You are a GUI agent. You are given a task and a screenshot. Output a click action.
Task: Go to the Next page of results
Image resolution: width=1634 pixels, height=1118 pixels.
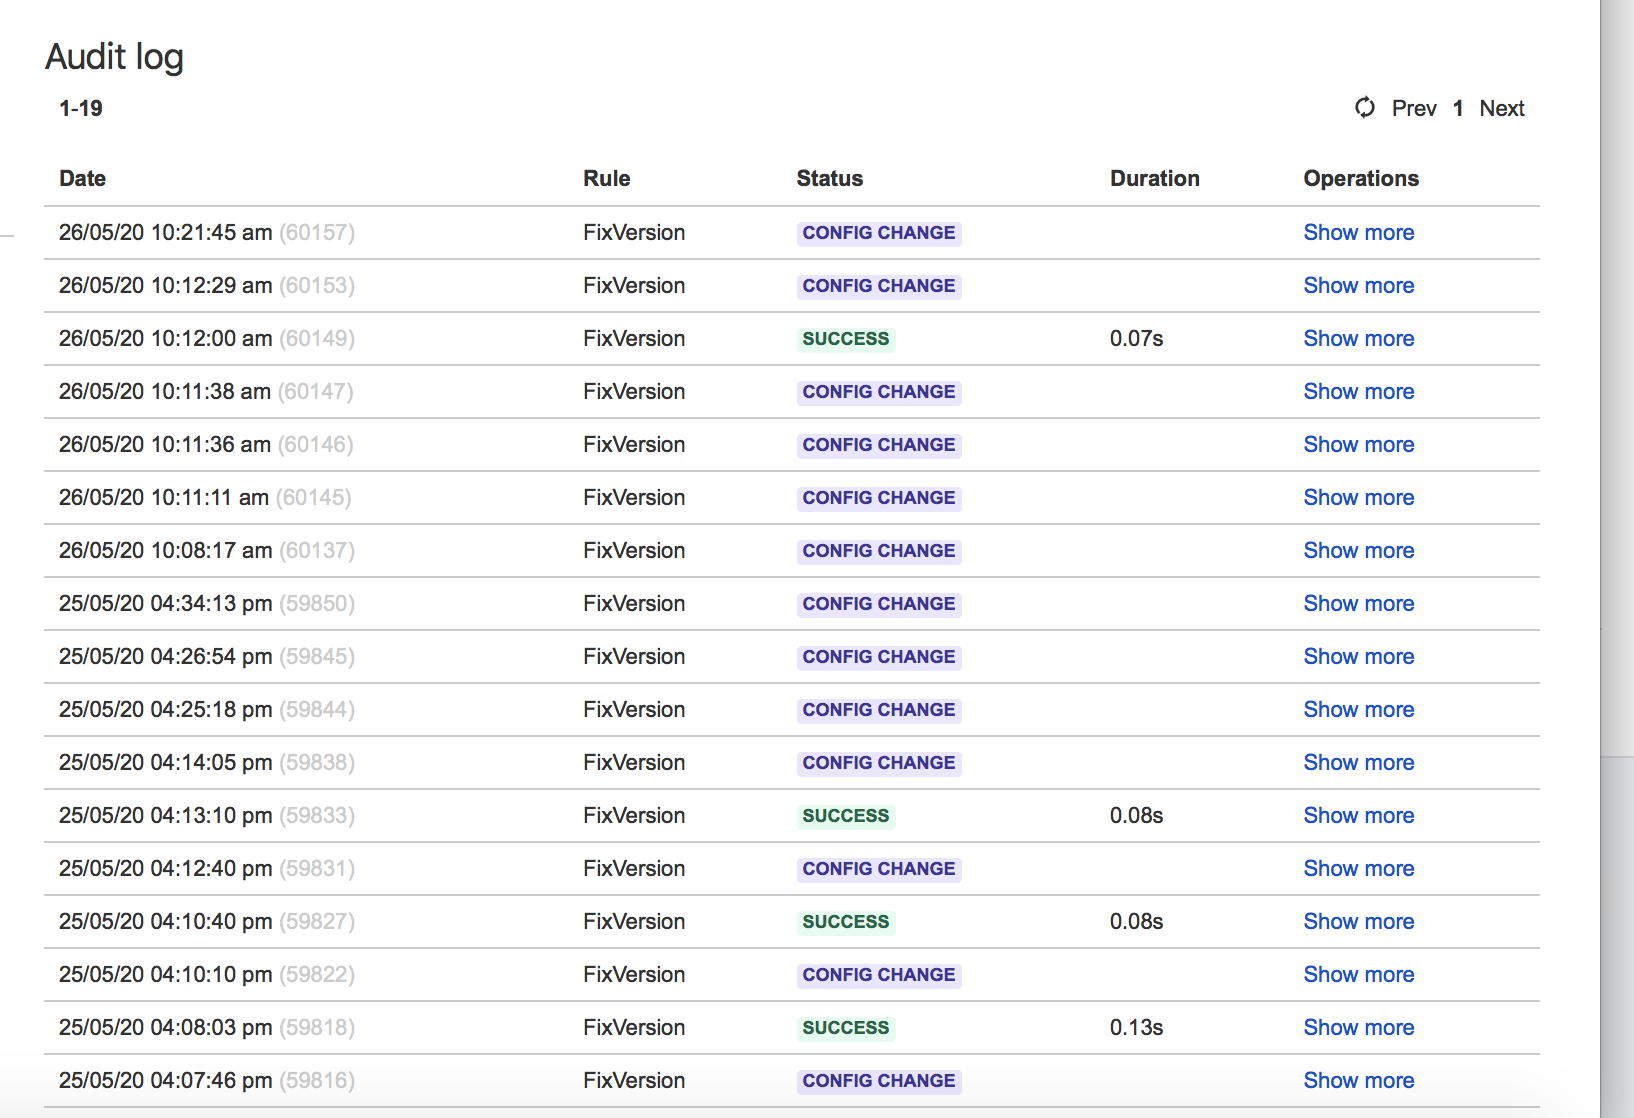coord(1501,108)
